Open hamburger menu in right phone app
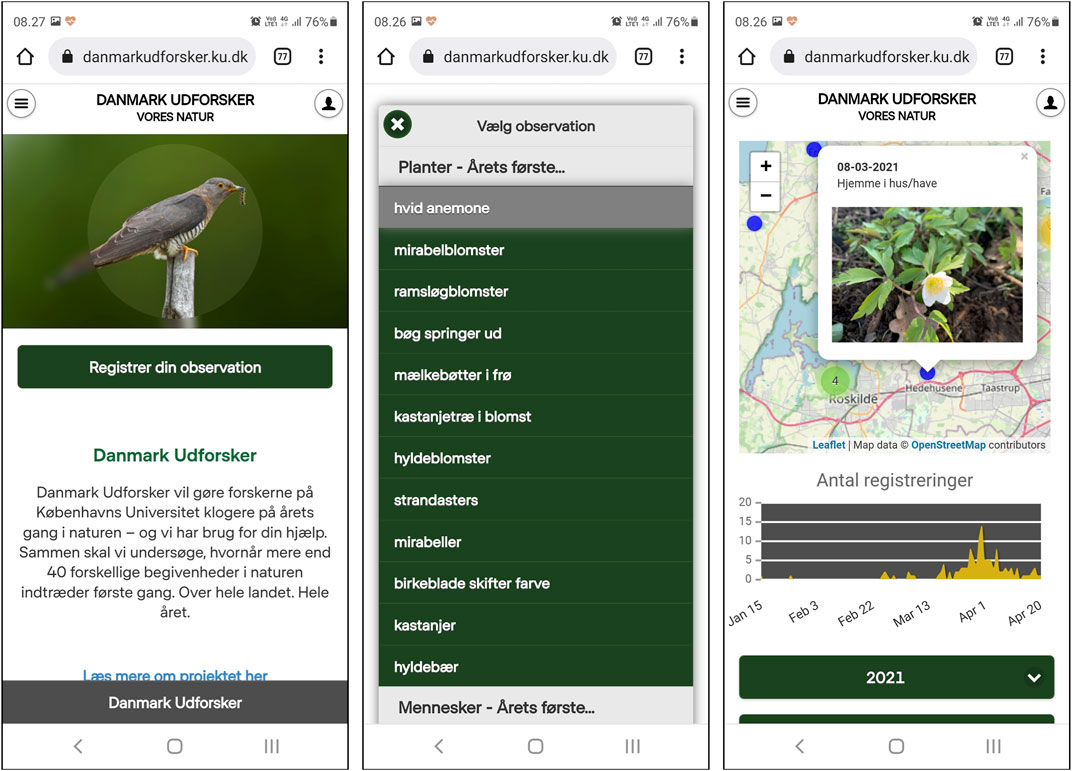Viewport: 1072px width, 771px height. (743, 103)
